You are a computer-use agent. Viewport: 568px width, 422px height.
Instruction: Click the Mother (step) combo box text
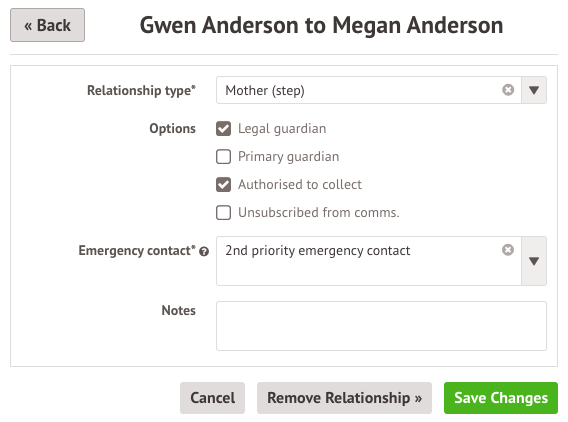(265, 90)
